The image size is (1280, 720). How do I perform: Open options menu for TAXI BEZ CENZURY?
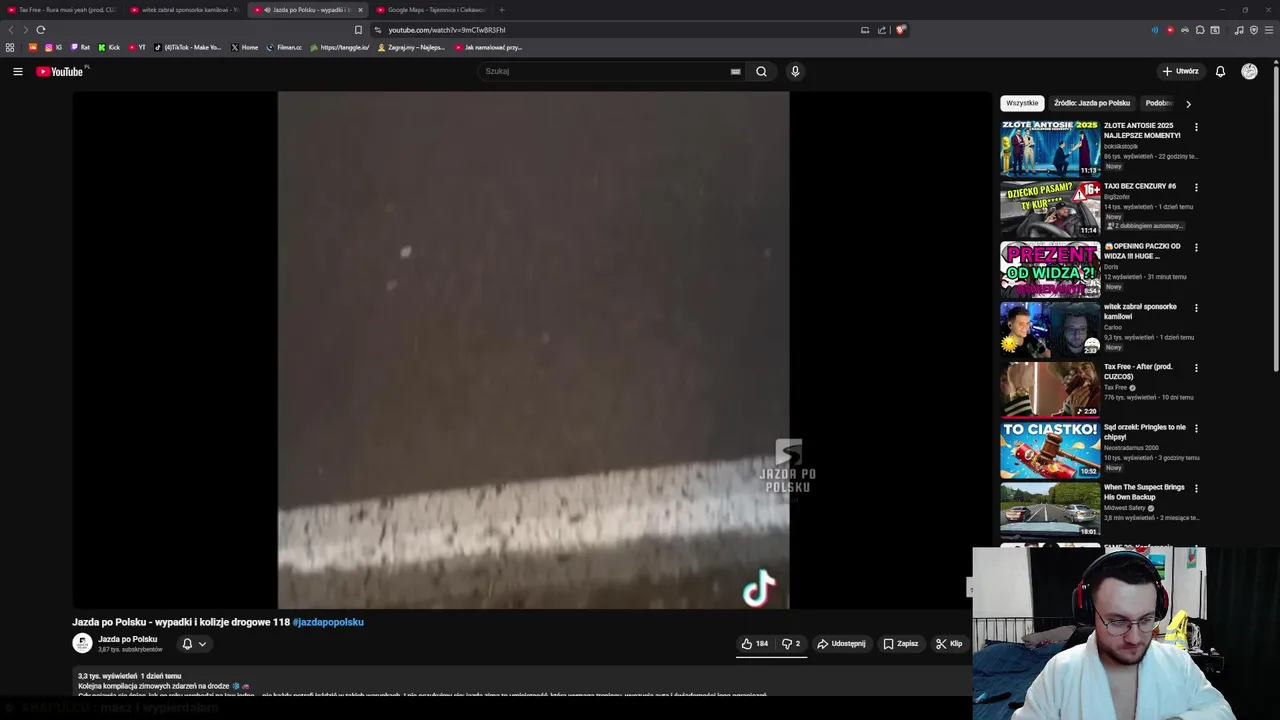pyautogui.click(x=1196, y=187)
